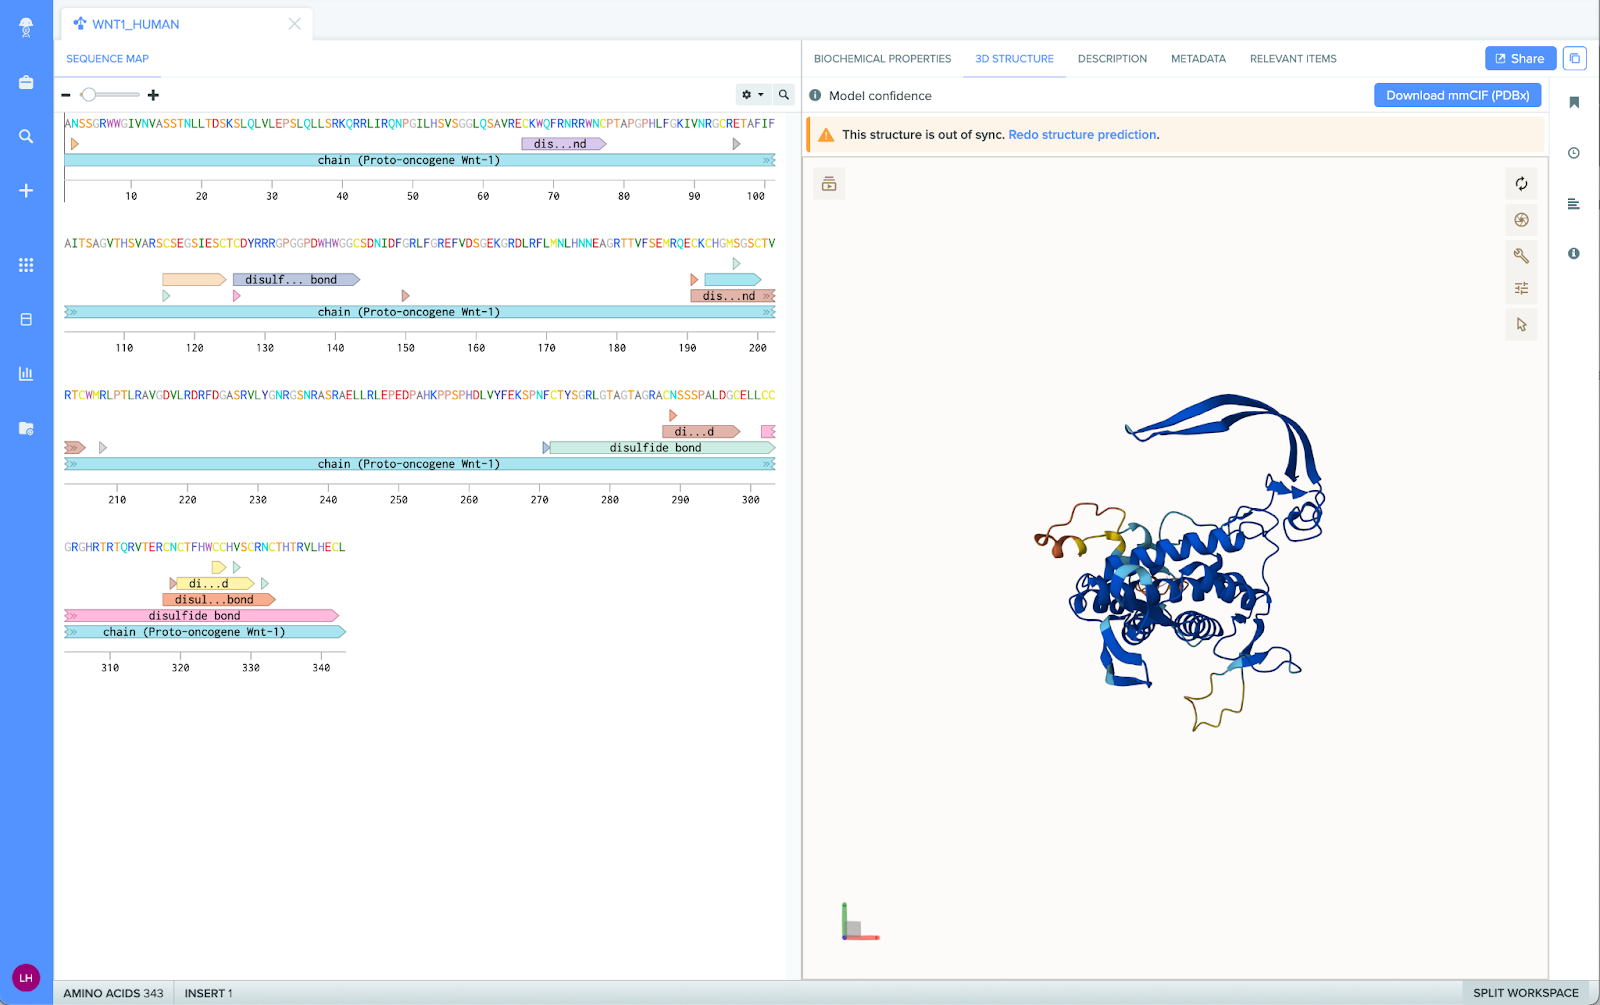
Task: Expand the chain annotation via its double chevron
Action: point(766,159)
